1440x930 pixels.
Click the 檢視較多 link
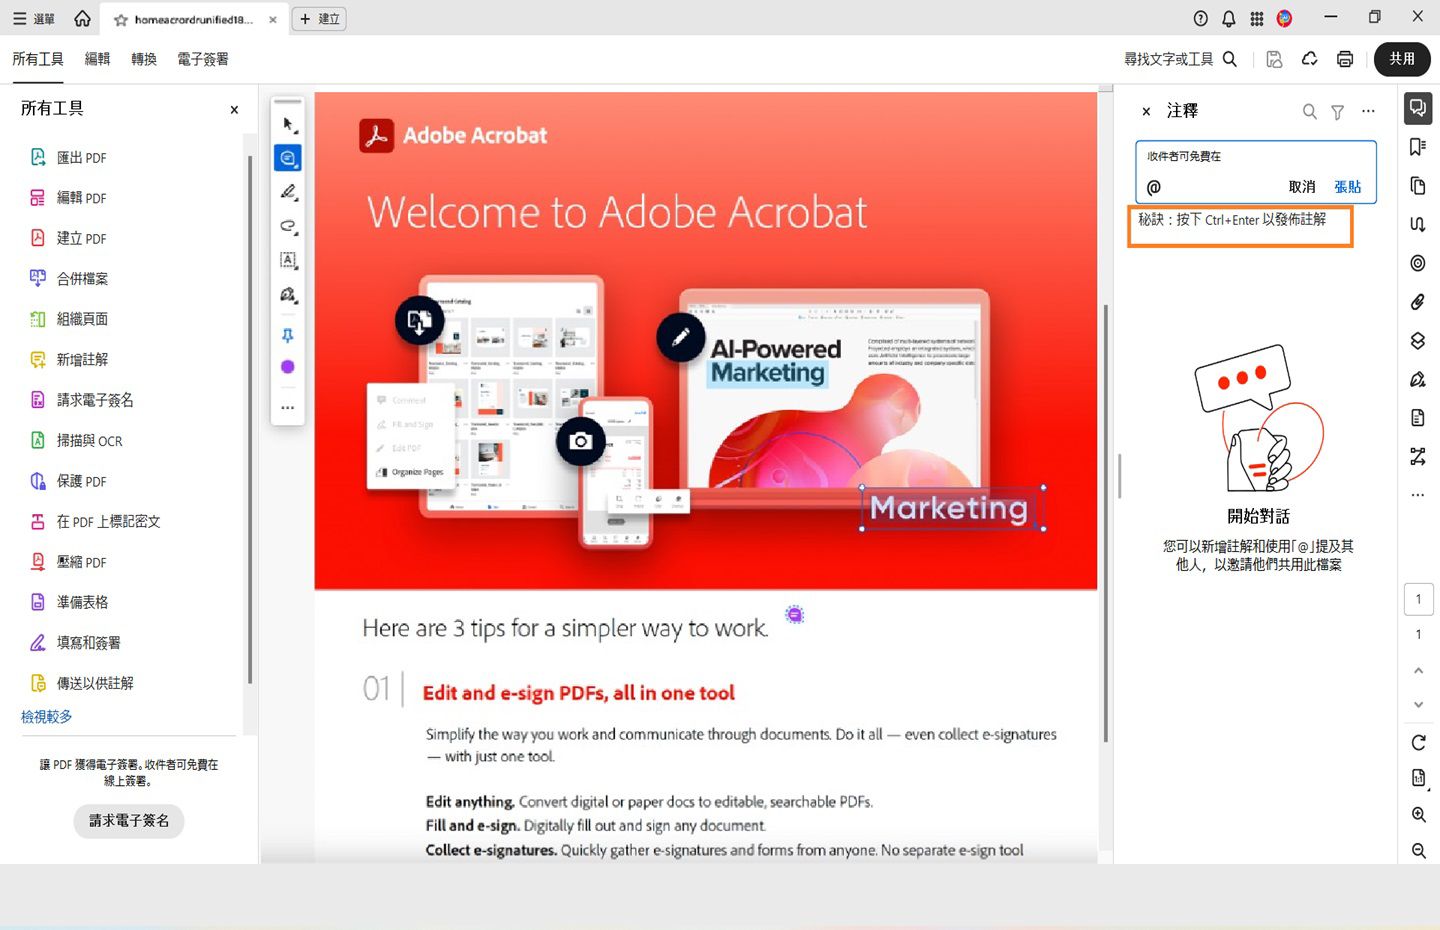(x=47, y=717)
